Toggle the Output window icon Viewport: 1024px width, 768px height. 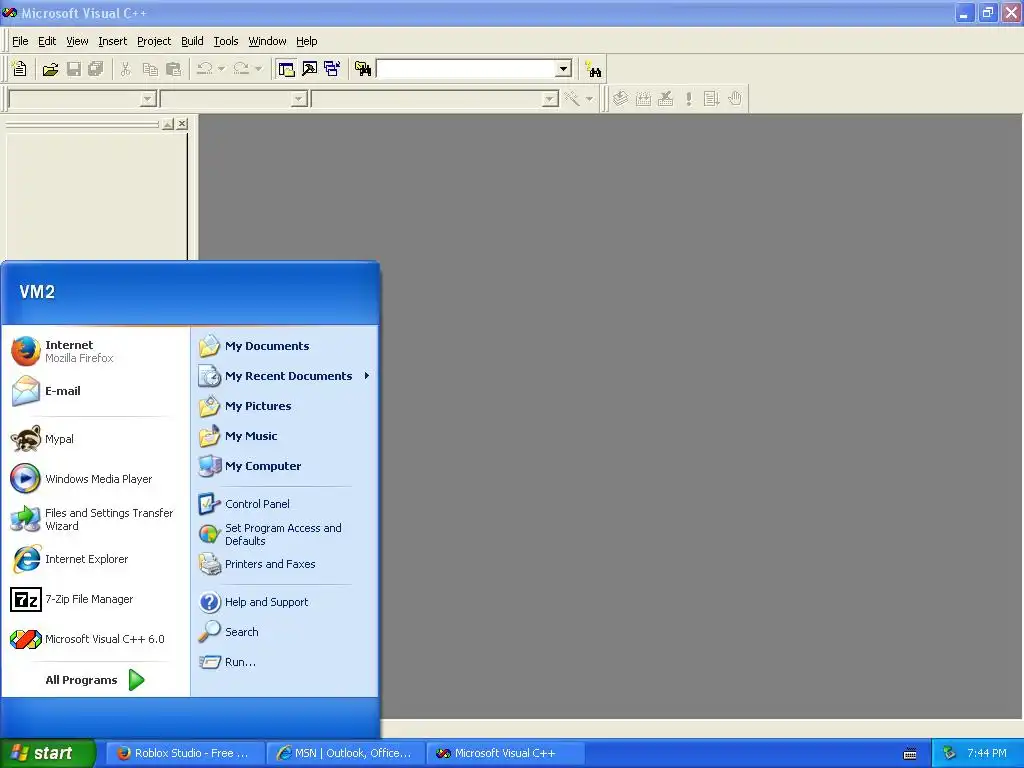tap(310, 69)
